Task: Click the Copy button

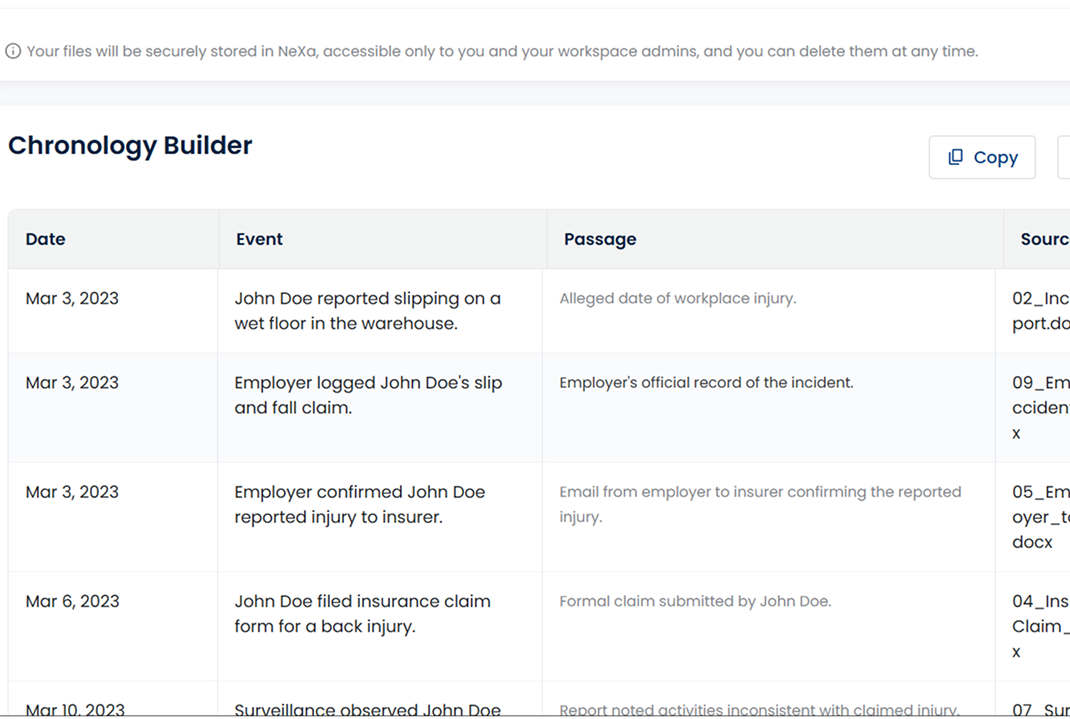Action: 982,157
